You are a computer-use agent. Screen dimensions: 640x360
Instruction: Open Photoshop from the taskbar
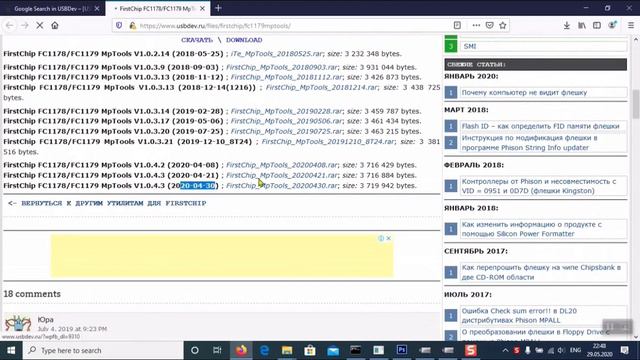(402, 350)
